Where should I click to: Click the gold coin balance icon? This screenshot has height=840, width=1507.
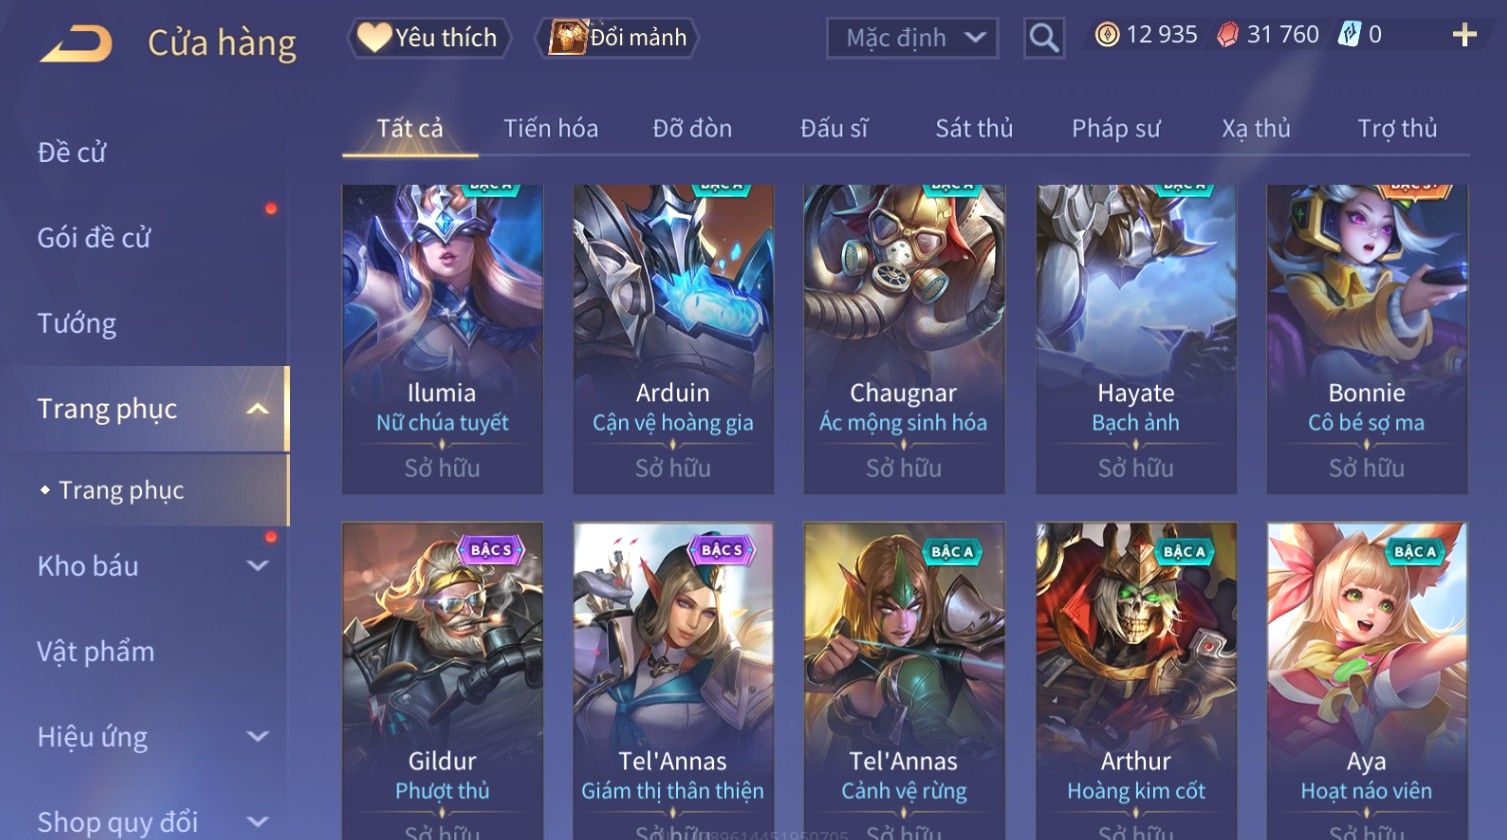tap(1106, 35)
